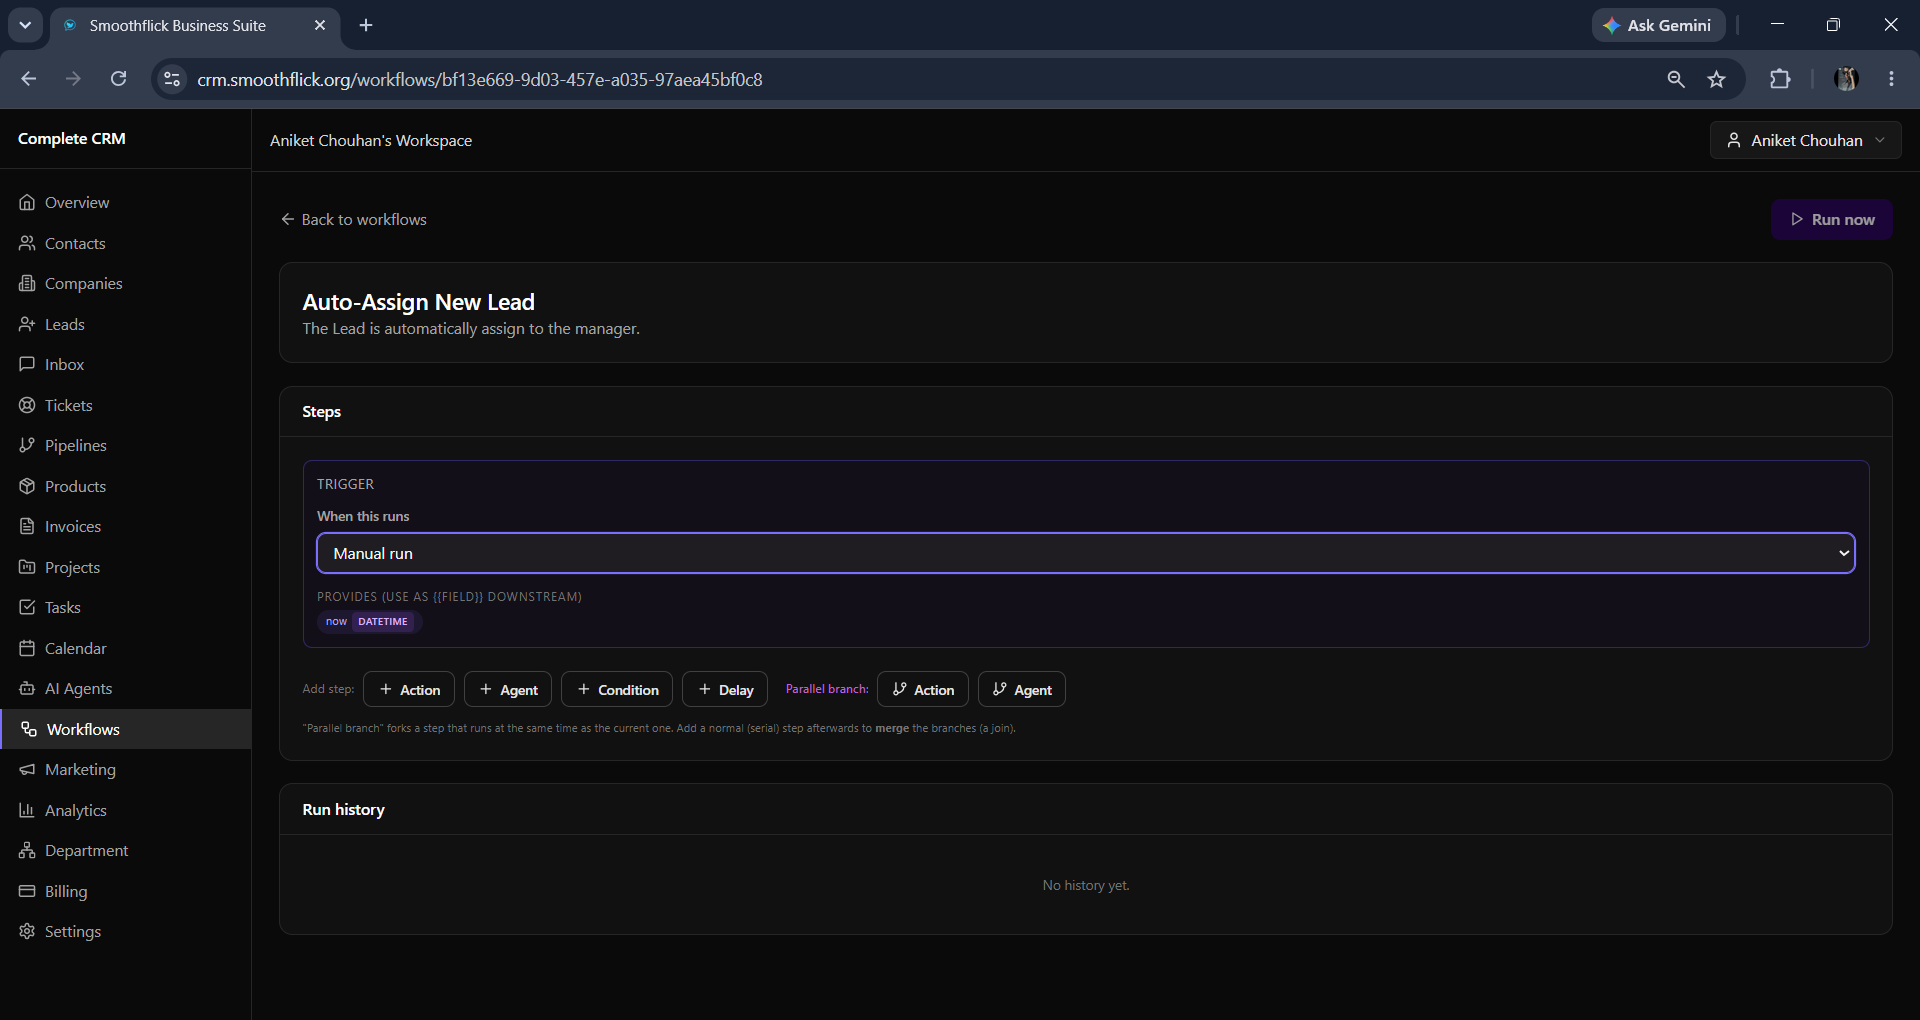Click the Inbox message icon
Screen dimensions: 1920x1020
click(27, 364)
